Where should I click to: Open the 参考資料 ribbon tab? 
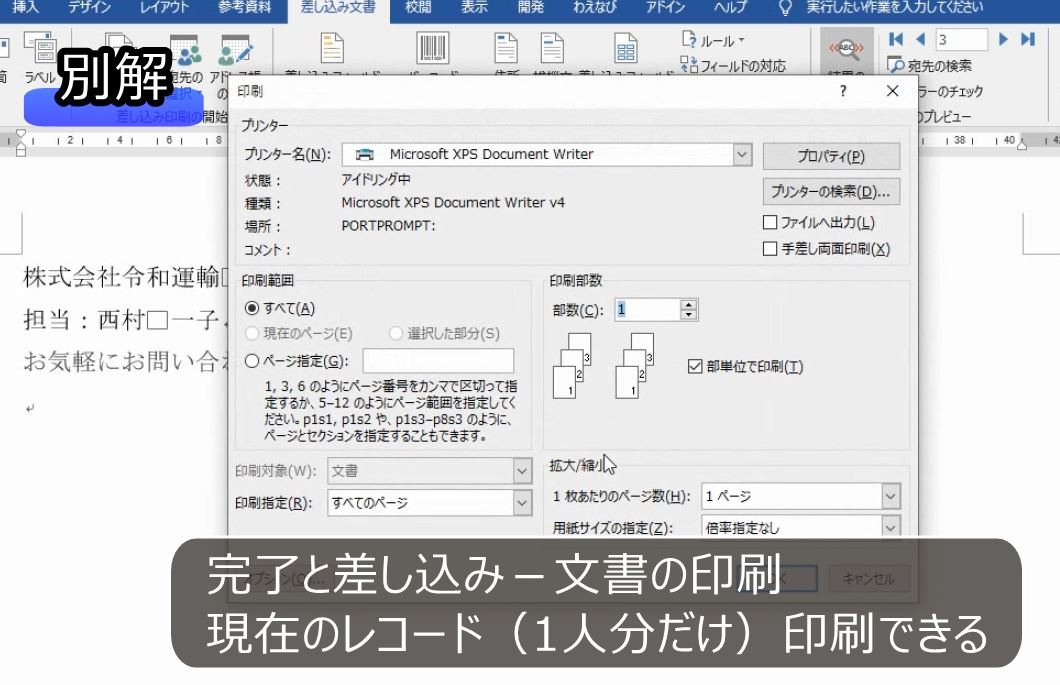pyautogui.click(x=244, y=7)
